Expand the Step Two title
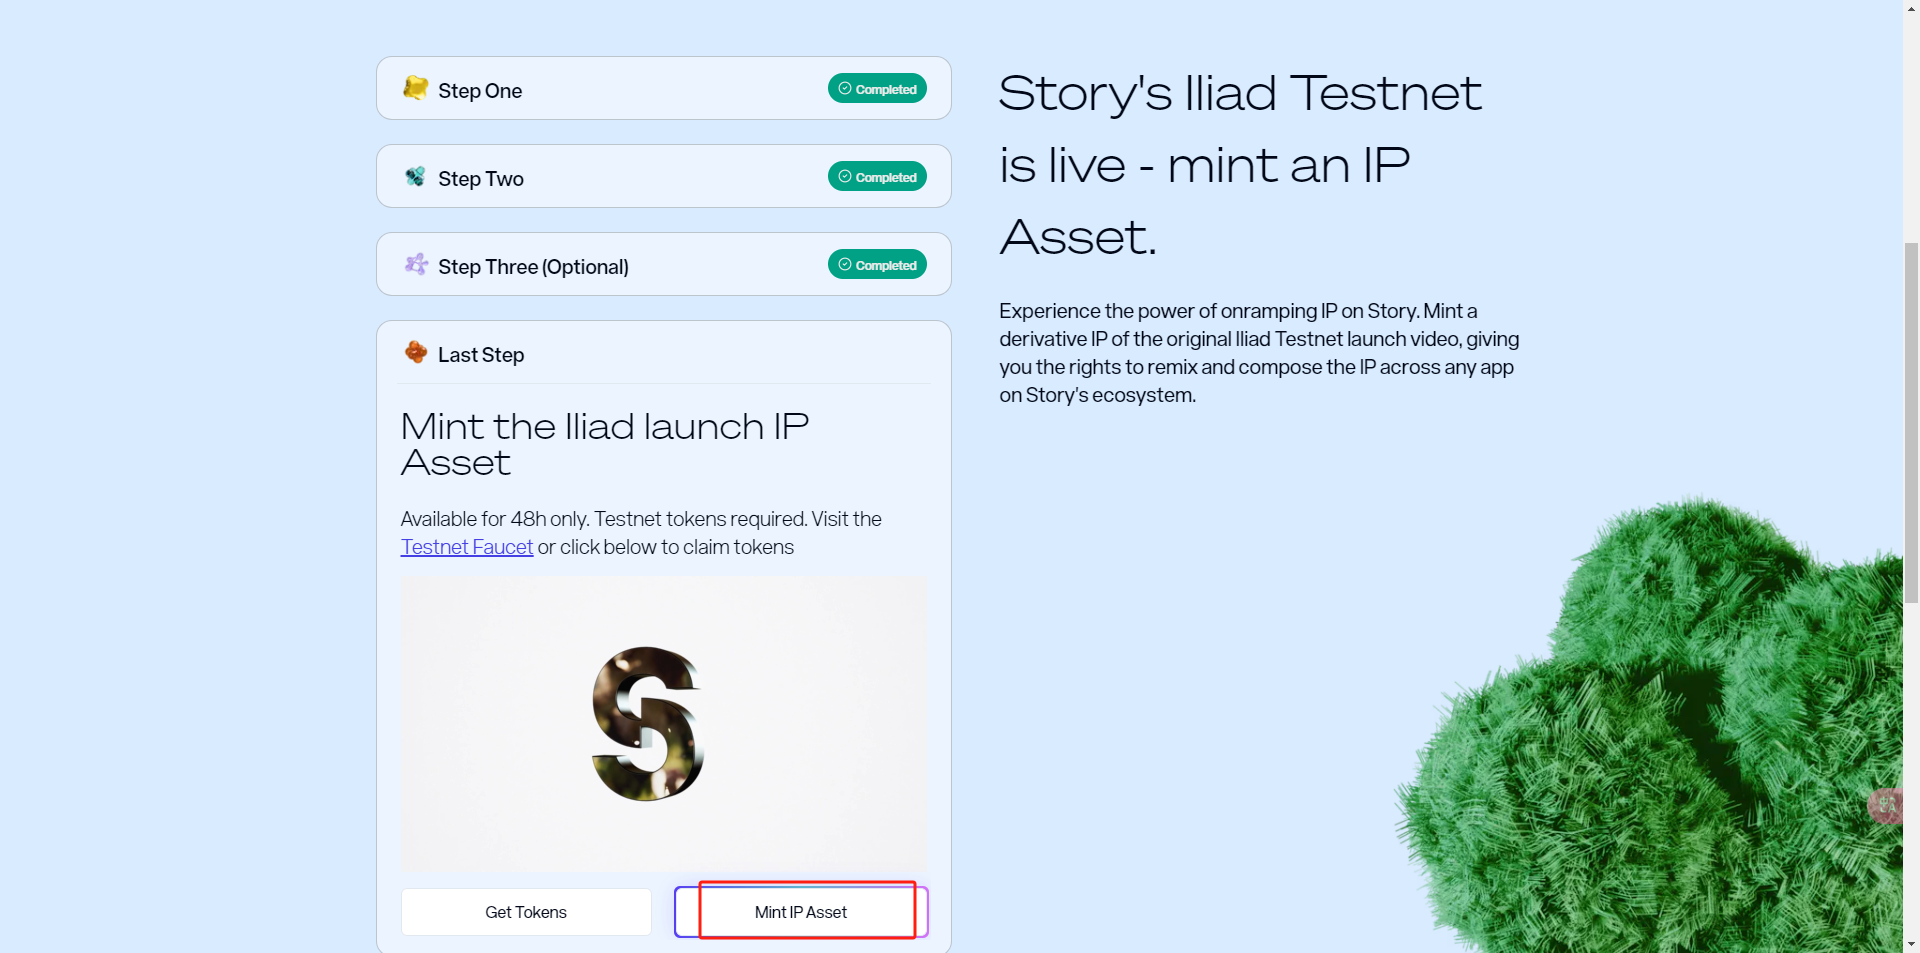This screenshot has height=953, width=1920. tap(481, 179)
